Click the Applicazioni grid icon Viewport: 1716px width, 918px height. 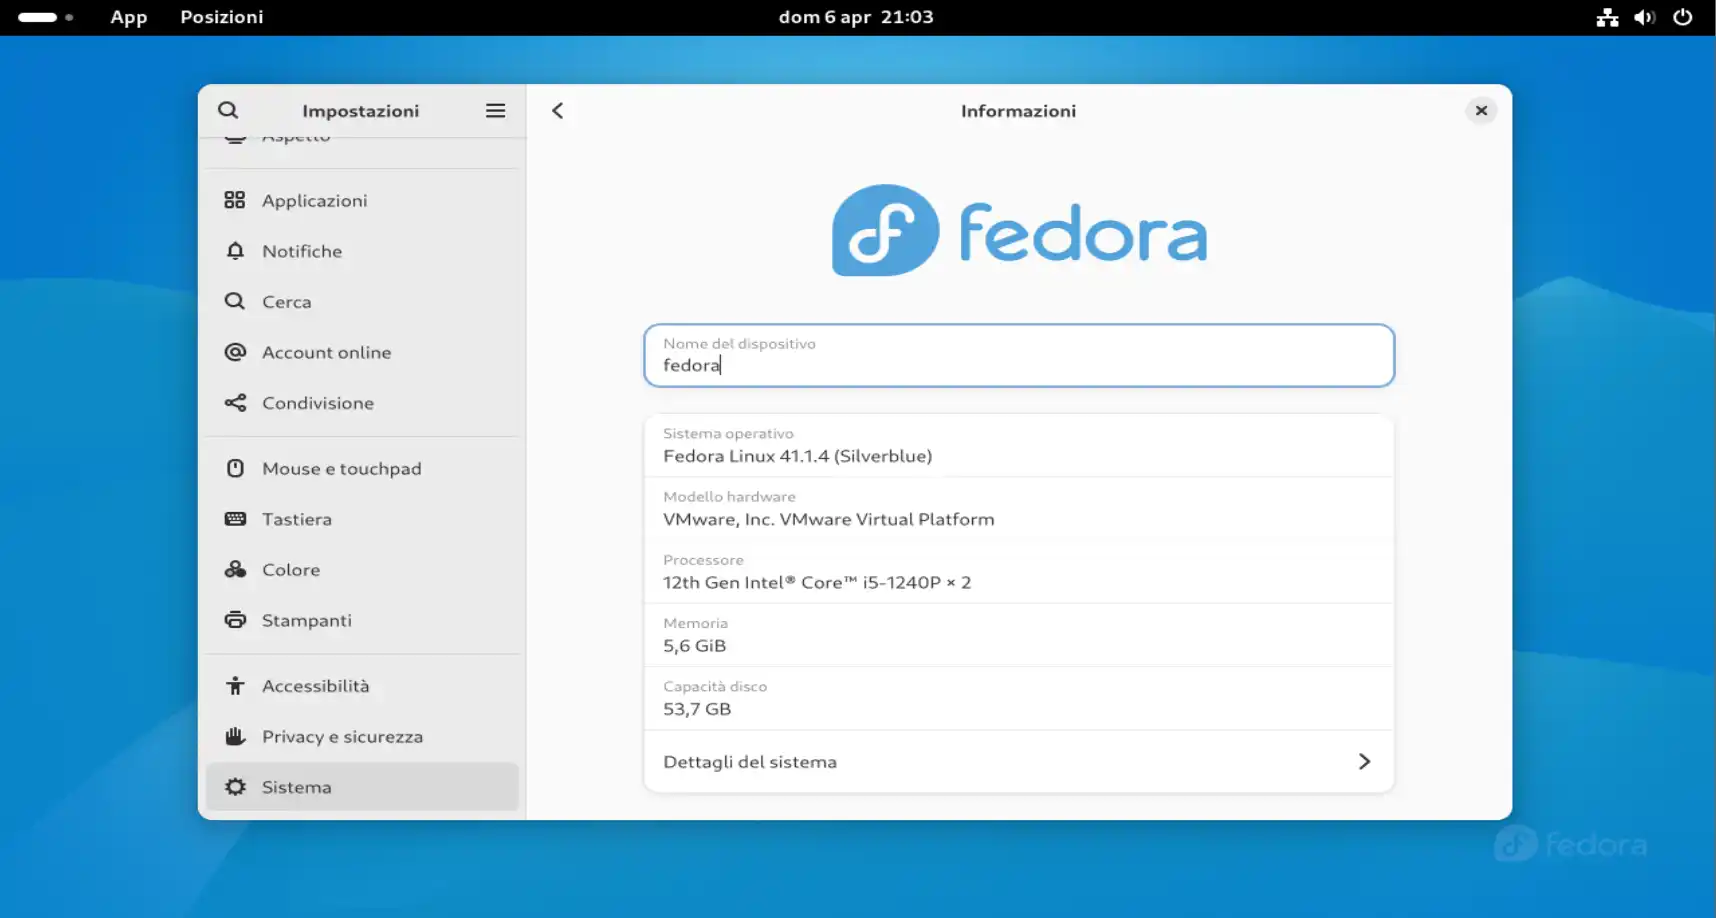coord(235,200)
